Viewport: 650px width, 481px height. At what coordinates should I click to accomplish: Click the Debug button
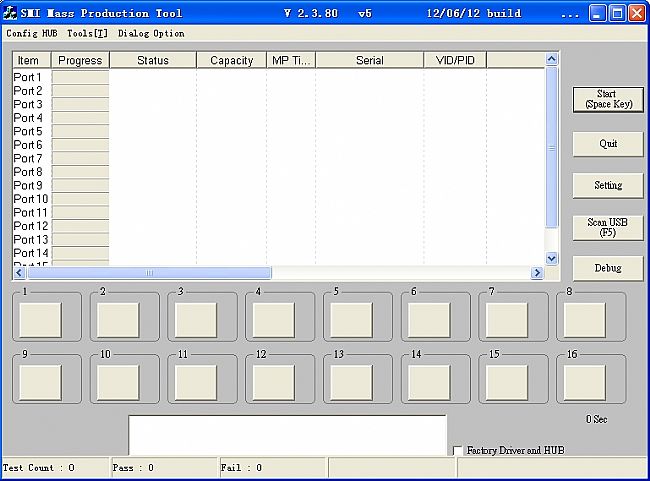(x=607, y=268)
